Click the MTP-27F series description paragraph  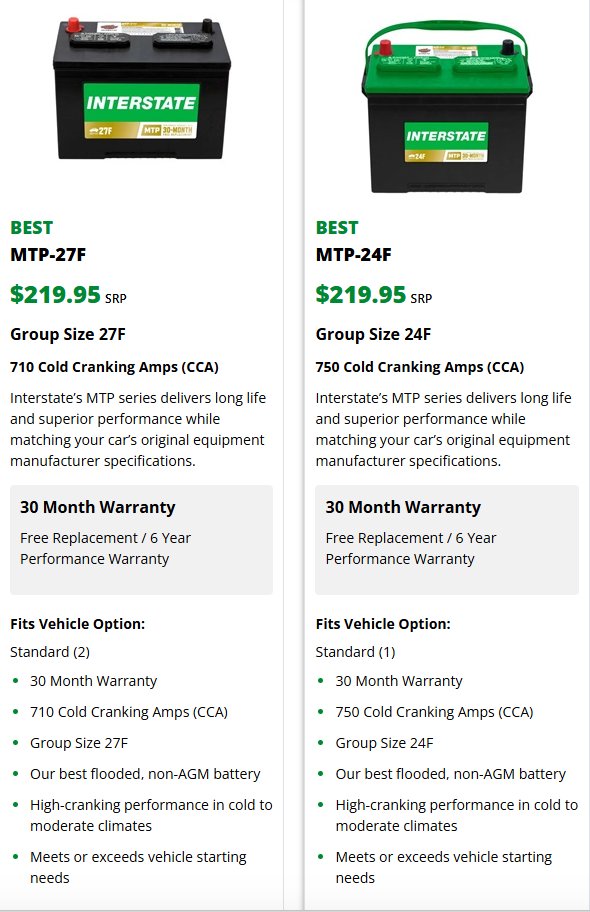(138, 429)
